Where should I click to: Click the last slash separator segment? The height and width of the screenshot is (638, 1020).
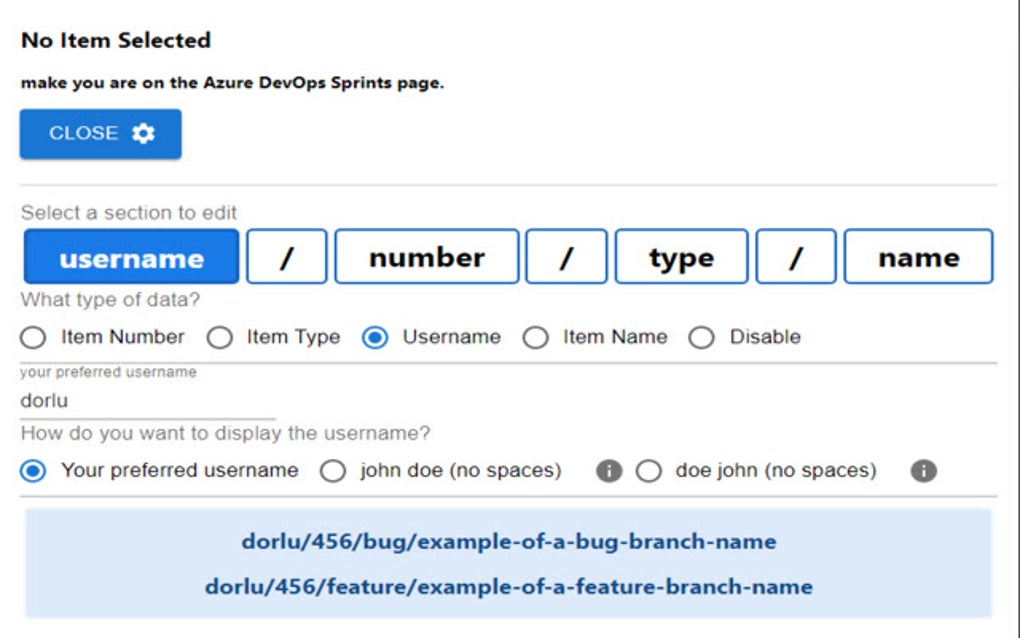coord(796,257)
